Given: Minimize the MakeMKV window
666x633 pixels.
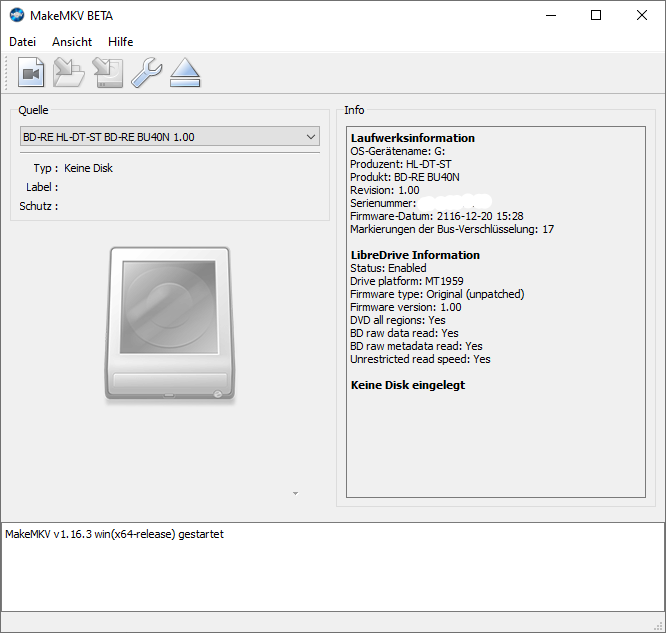Looking at the screenshot, I should pyautogui.click(x=551, y=15).
